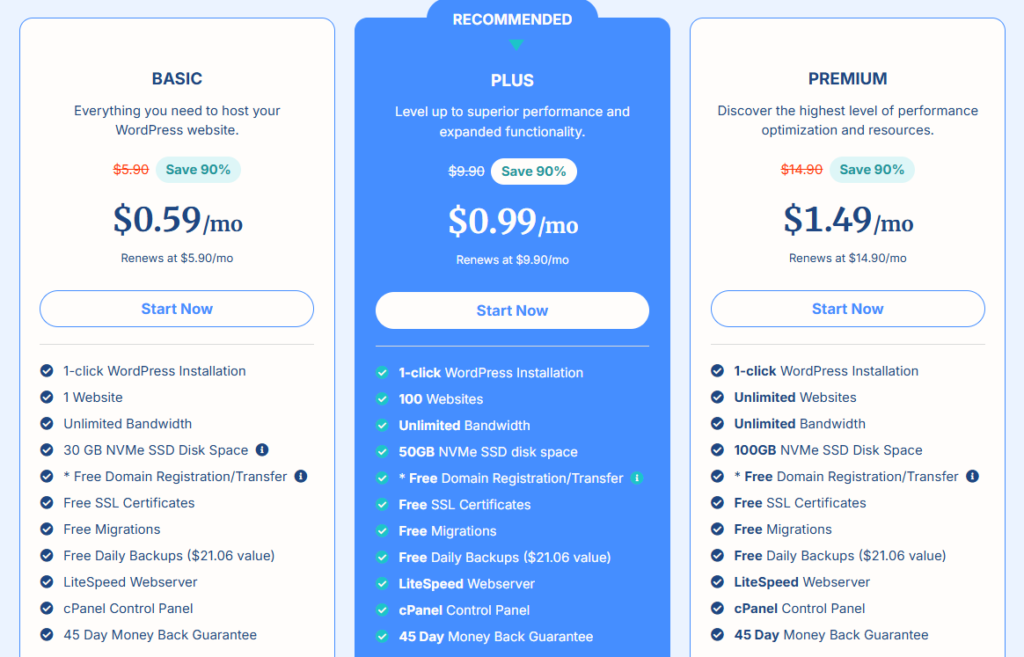The height and width of the screenshot is (657, 1024).
Task: Click the crossed-out $9.90 price in Plus
Action: point(466,171)
